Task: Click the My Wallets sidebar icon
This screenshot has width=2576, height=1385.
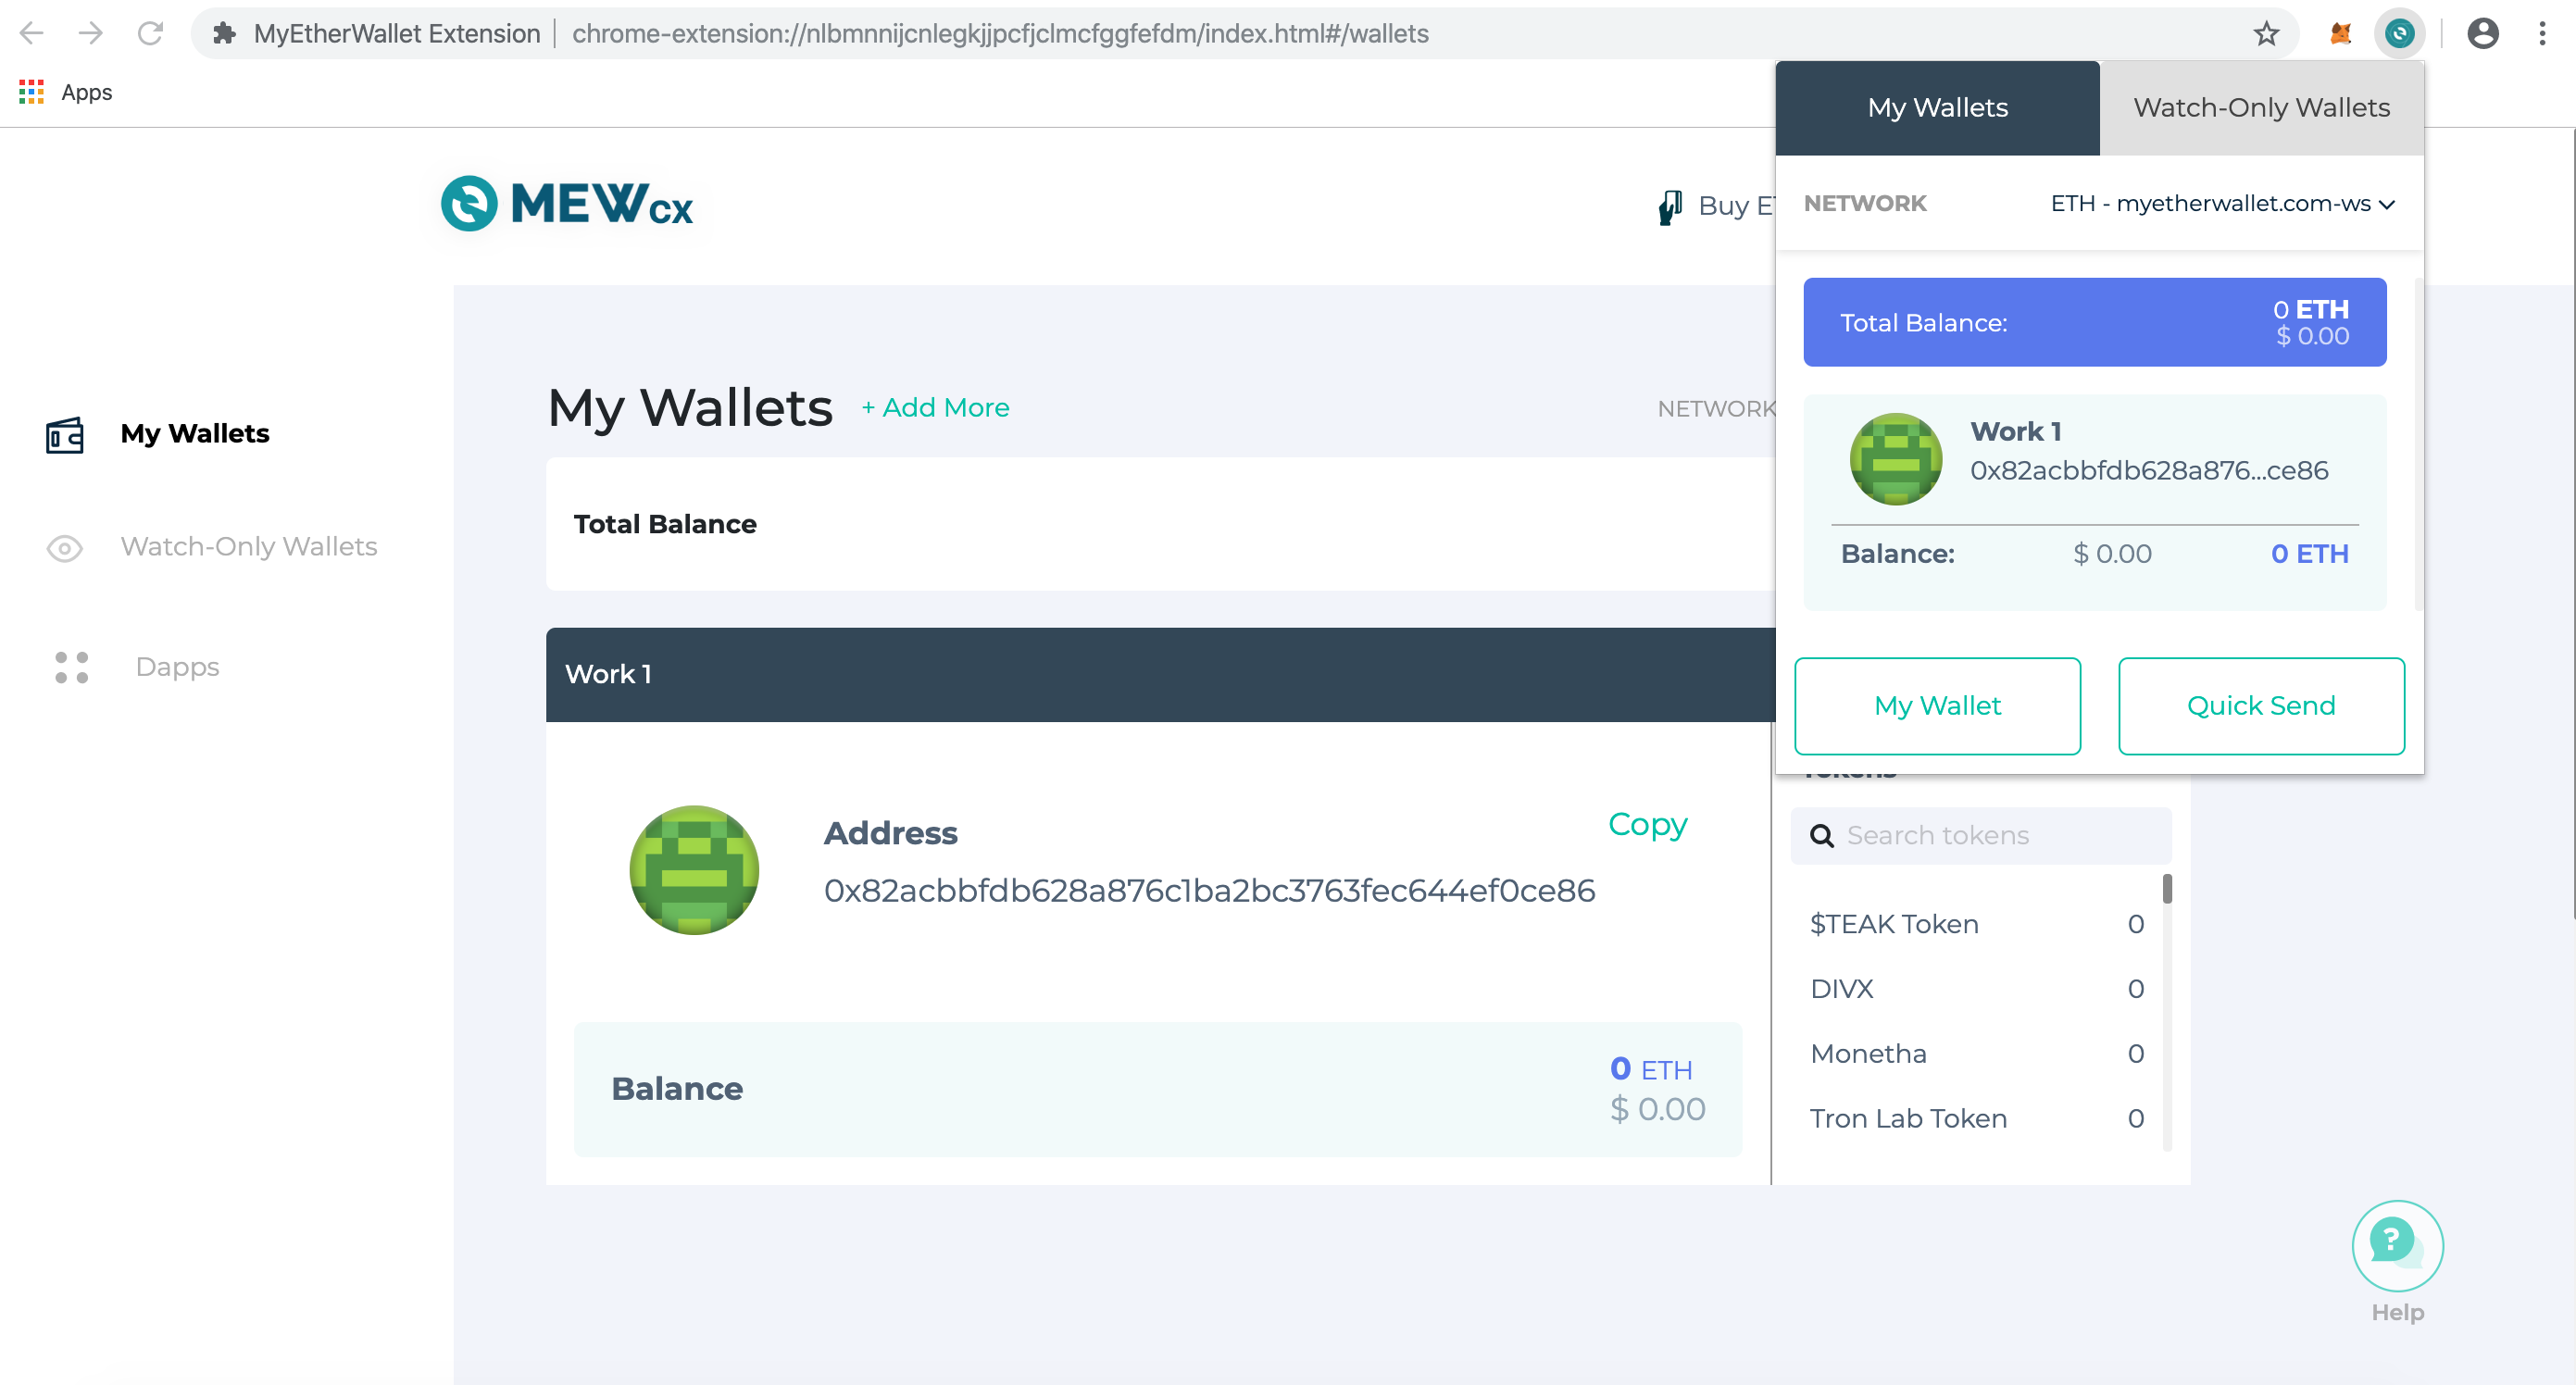Action: click(67, 433)
